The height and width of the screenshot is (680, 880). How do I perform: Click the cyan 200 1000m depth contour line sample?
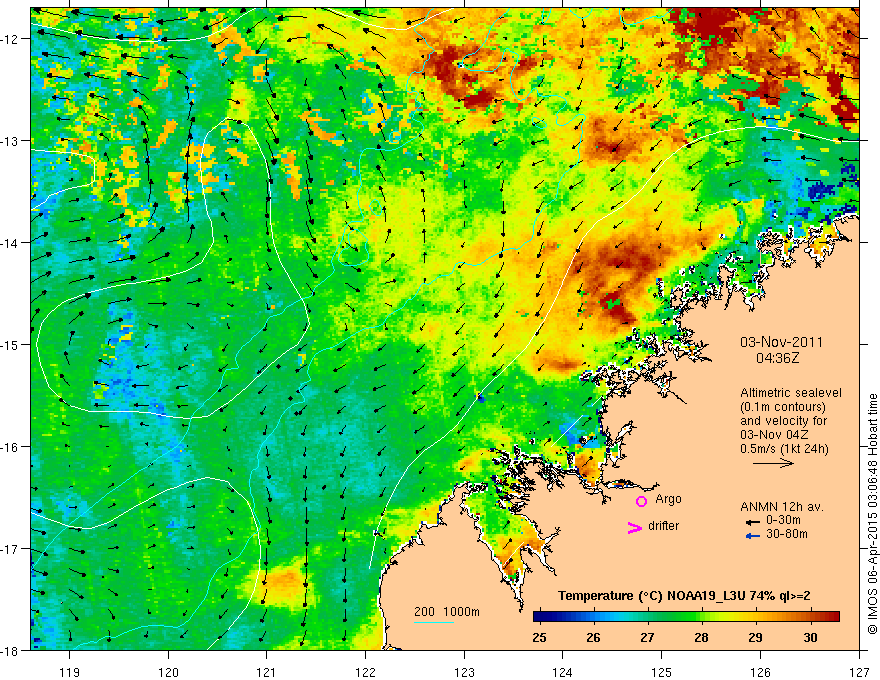pyautogui.click(x=434, y=622)
